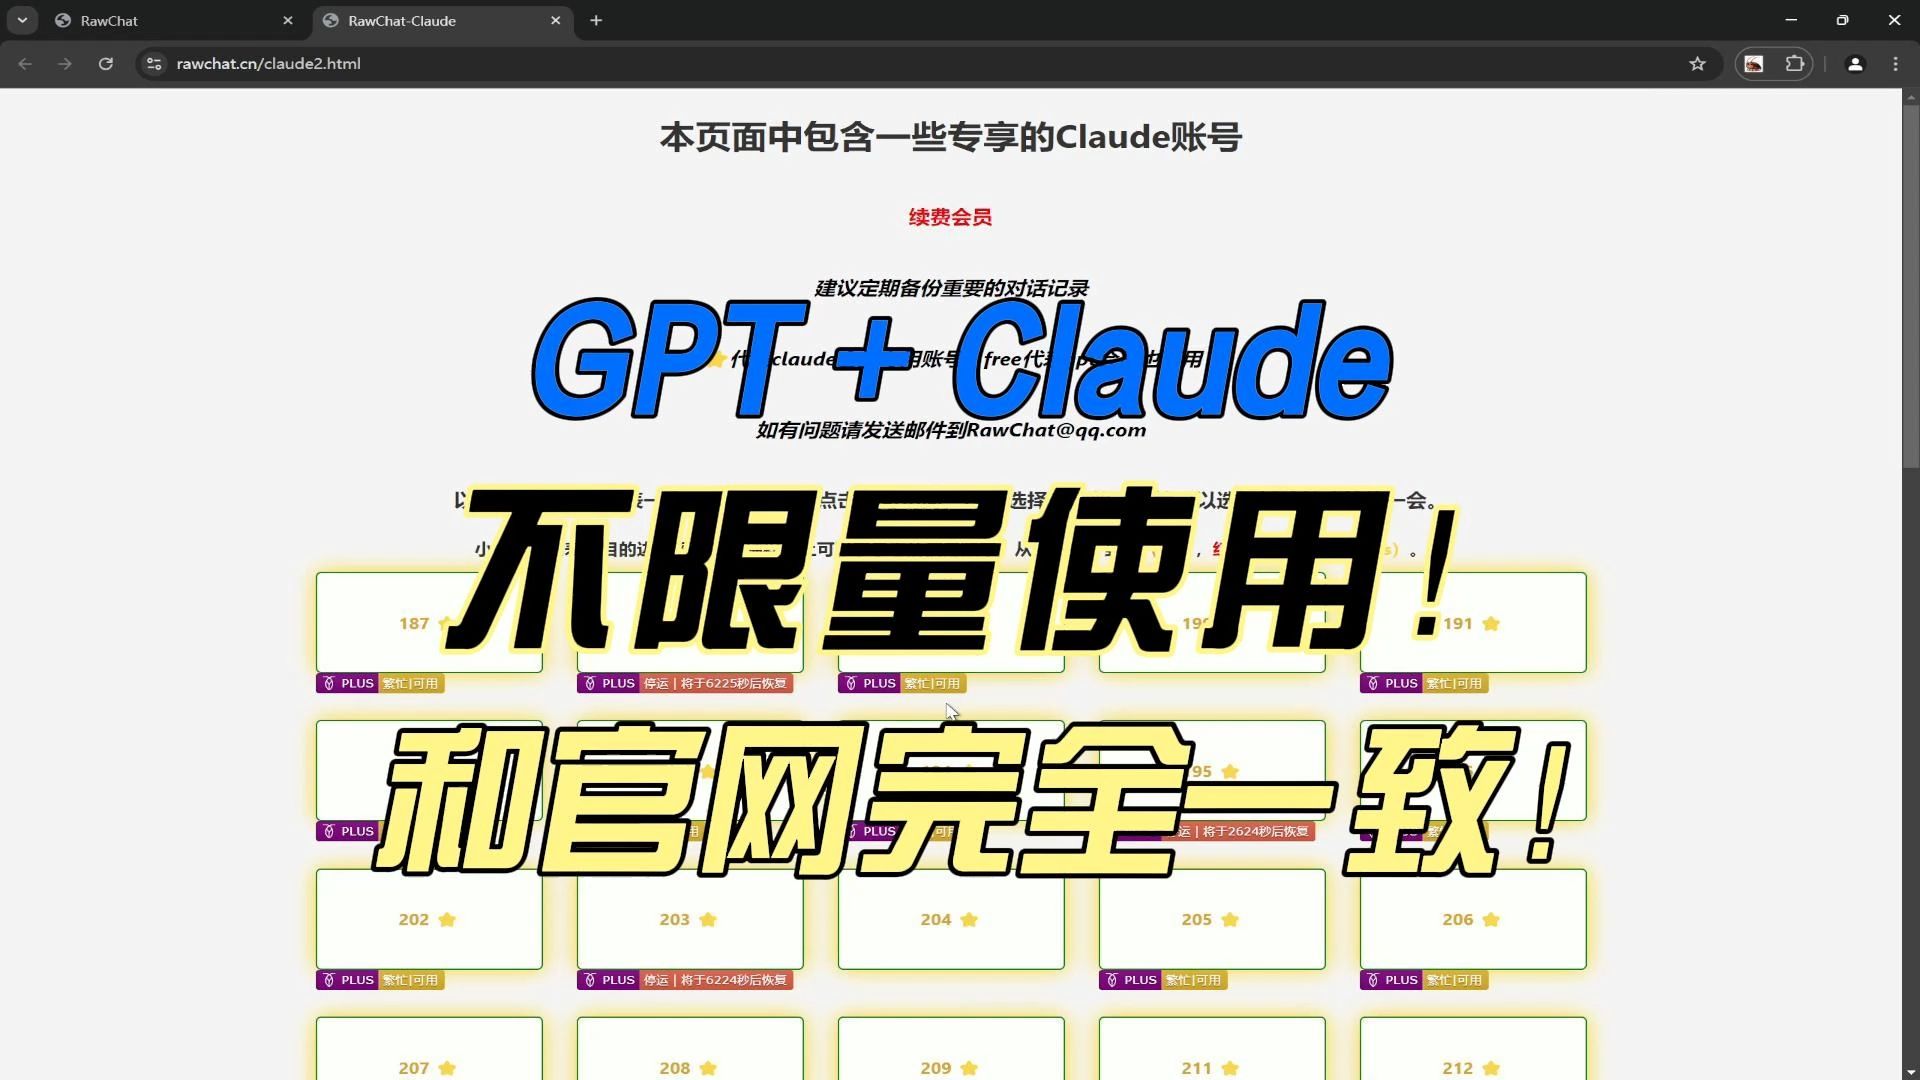
Task: Click the 繁忙|可用 status under card 206
Action: (1455, 980)
